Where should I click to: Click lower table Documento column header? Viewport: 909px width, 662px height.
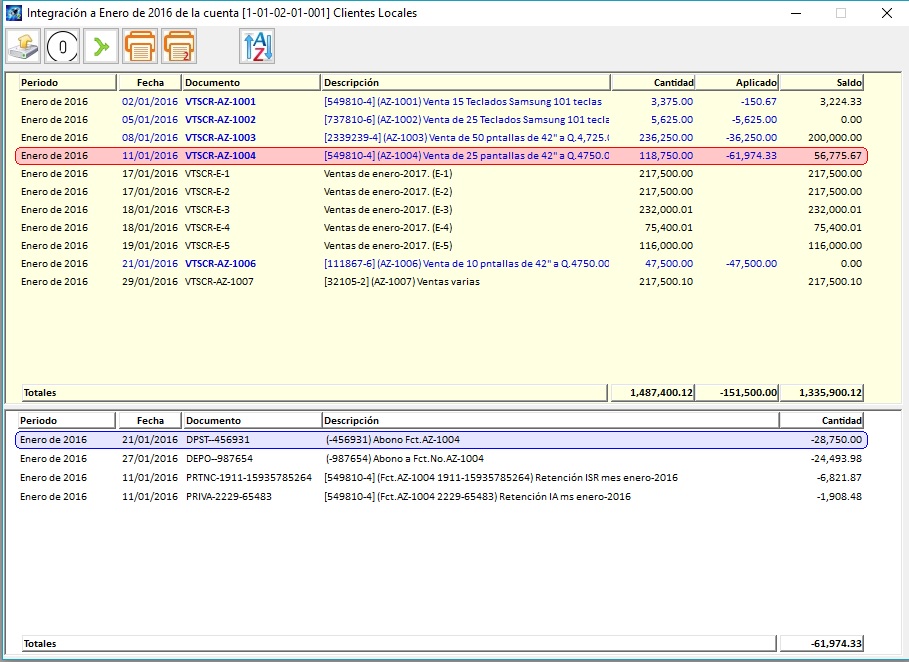[252, 421]
